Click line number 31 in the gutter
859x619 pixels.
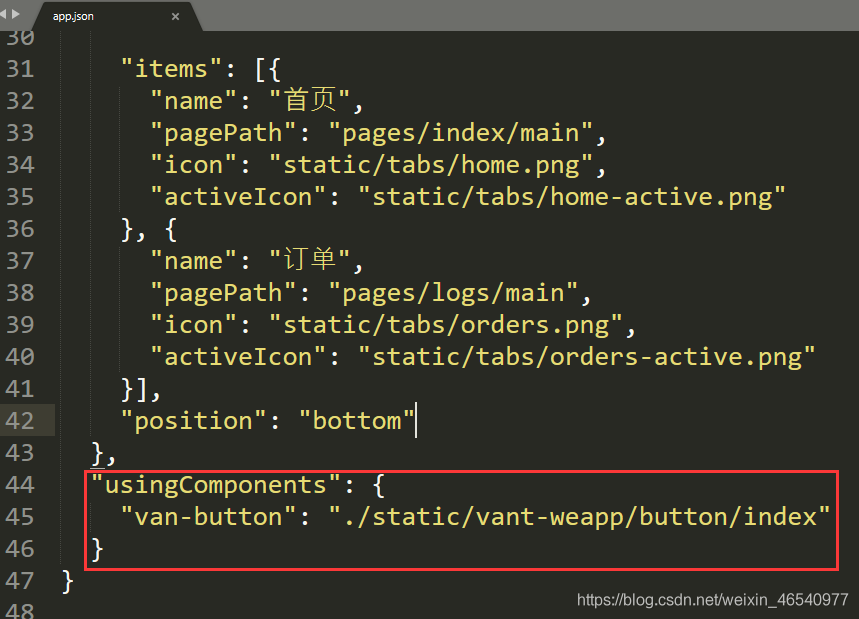(20, 69)
